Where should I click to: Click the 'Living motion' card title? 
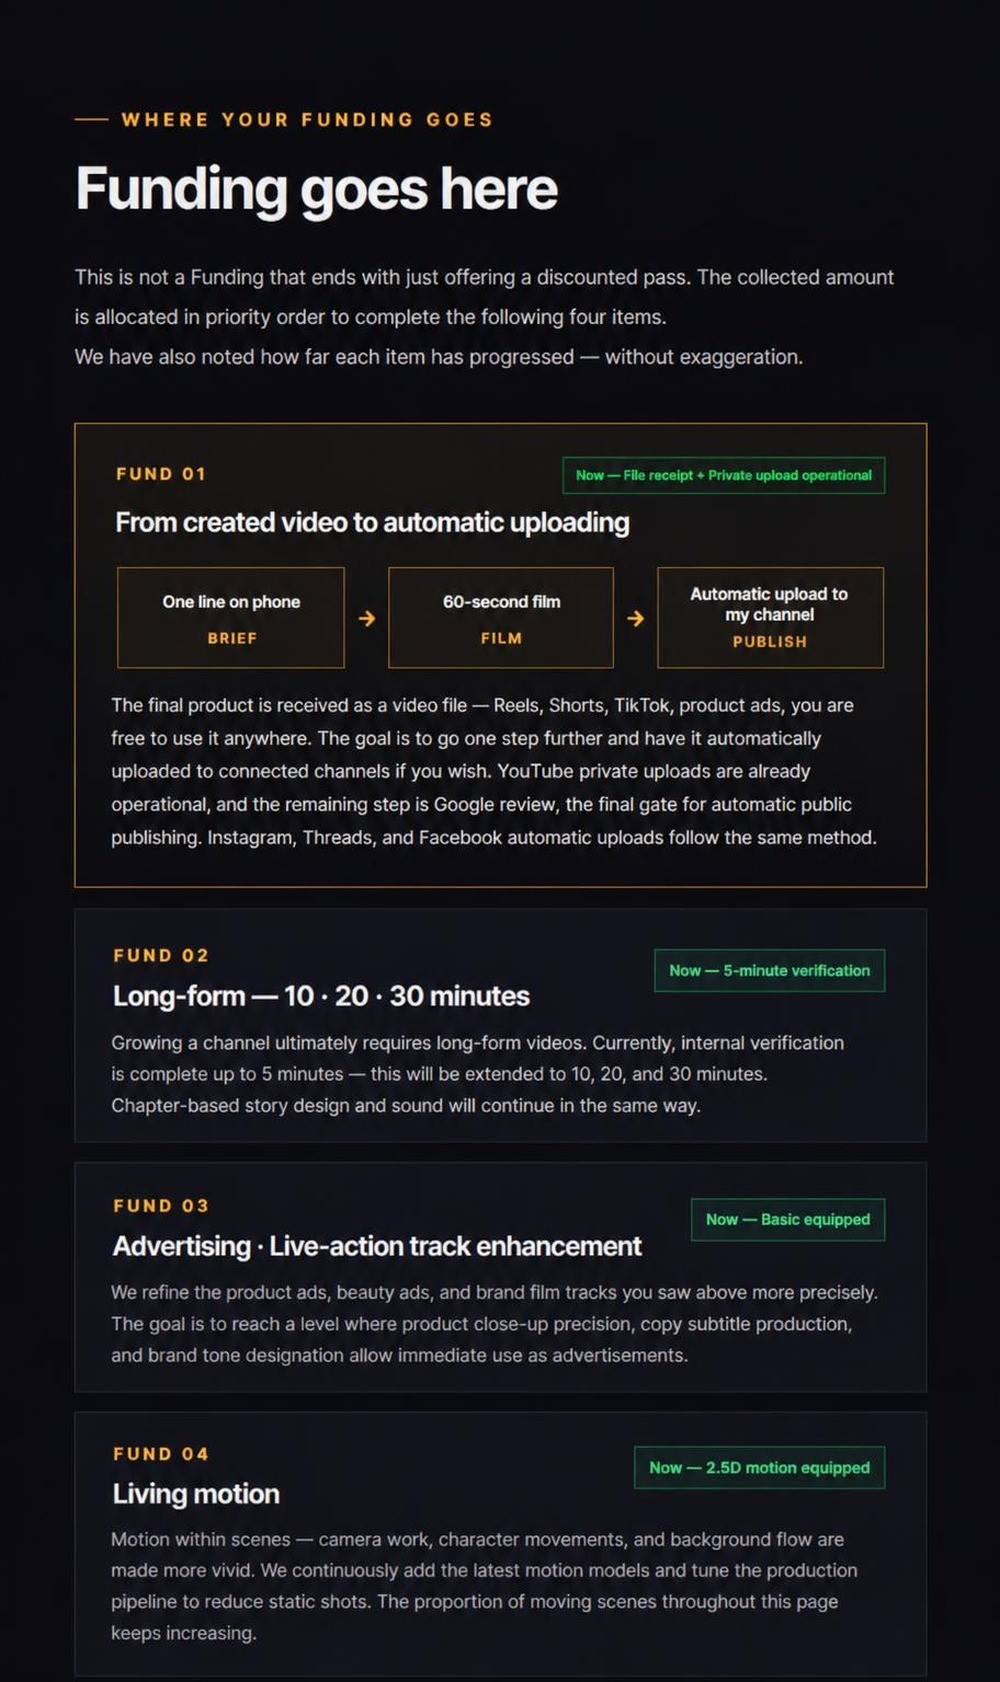point(196,1493)
